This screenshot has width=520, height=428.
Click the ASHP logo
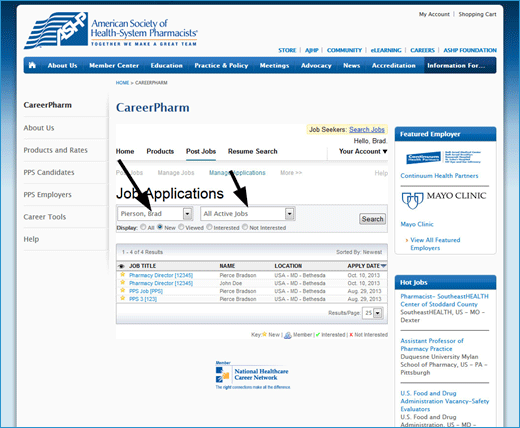click(111, 31)
